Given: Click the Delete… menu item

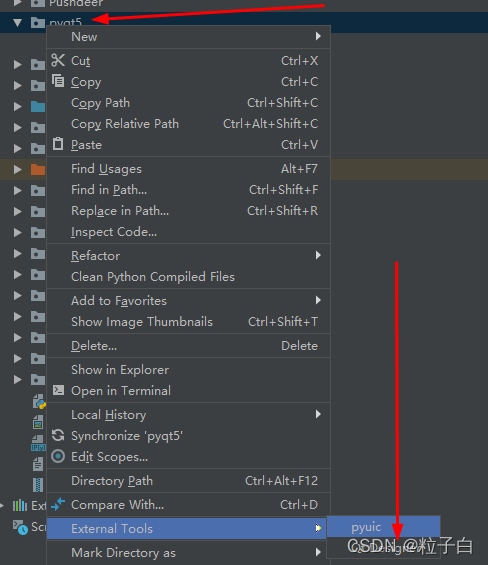Looking at the screenshot, I should [188, 346].
